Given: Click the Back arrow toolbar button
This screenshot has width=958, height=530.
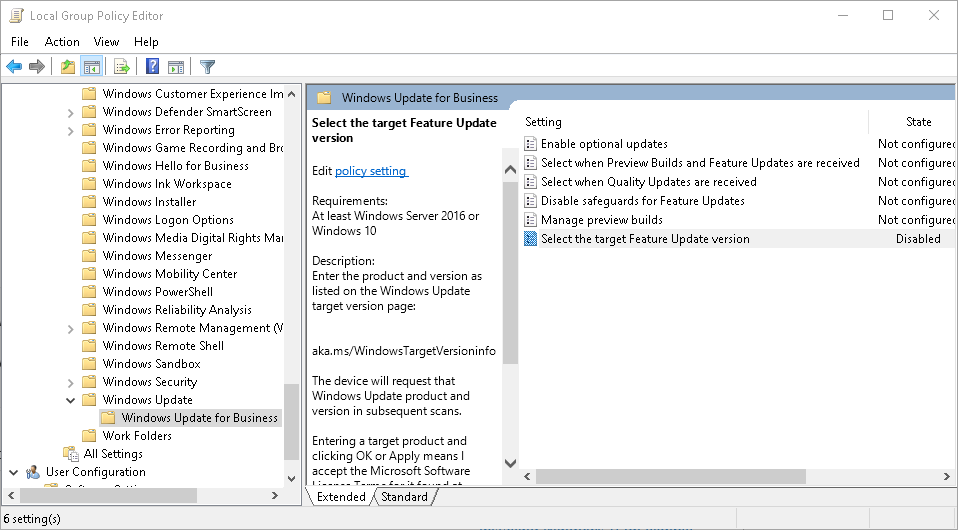Looking at the screenshot, I should point(14,67).
